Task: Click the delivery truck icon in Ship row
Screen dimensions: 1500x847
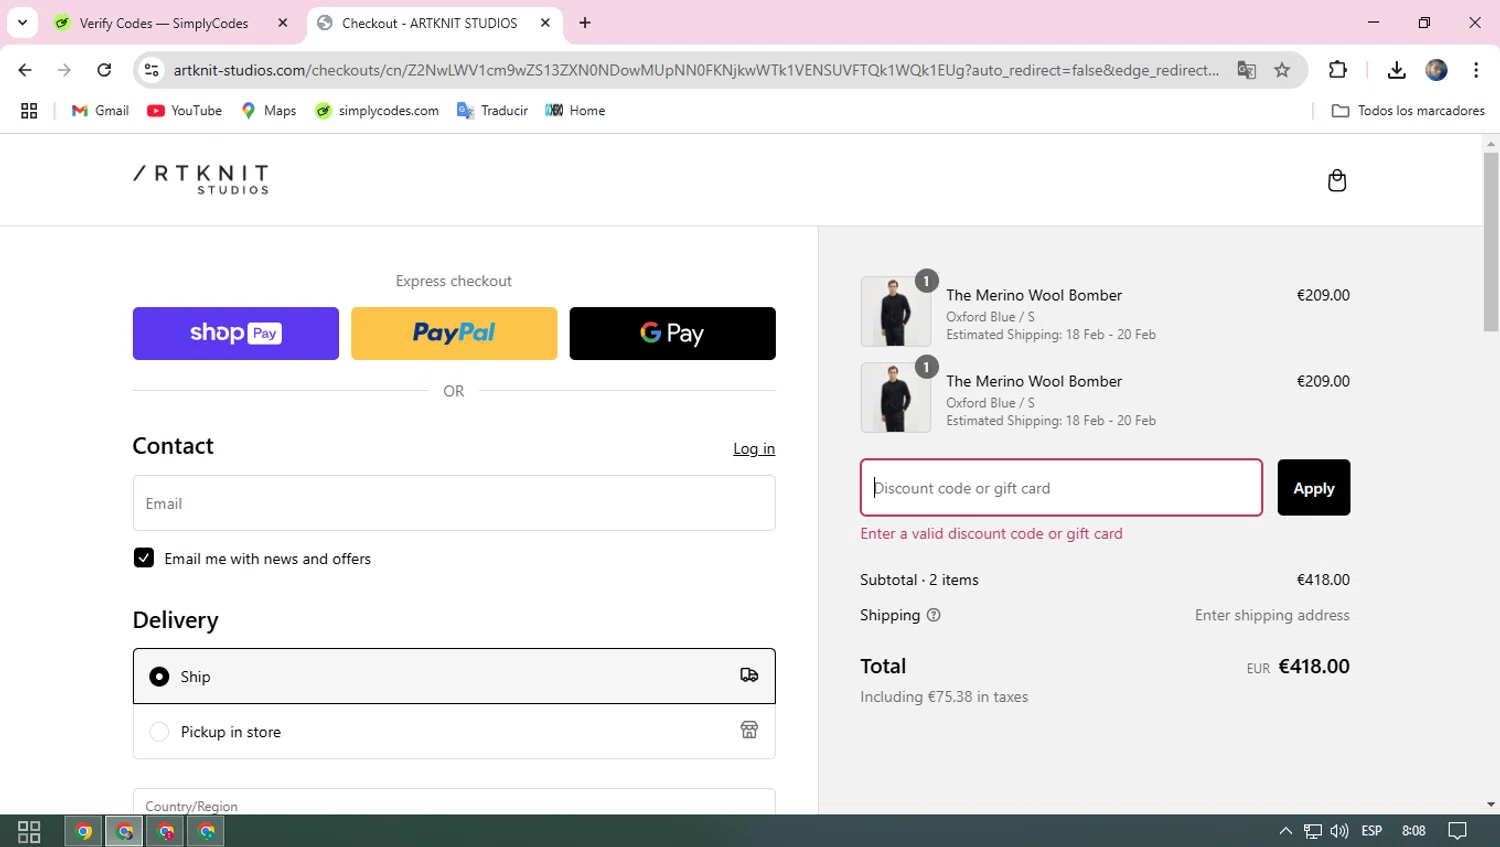Action: (x=749, y=676)
